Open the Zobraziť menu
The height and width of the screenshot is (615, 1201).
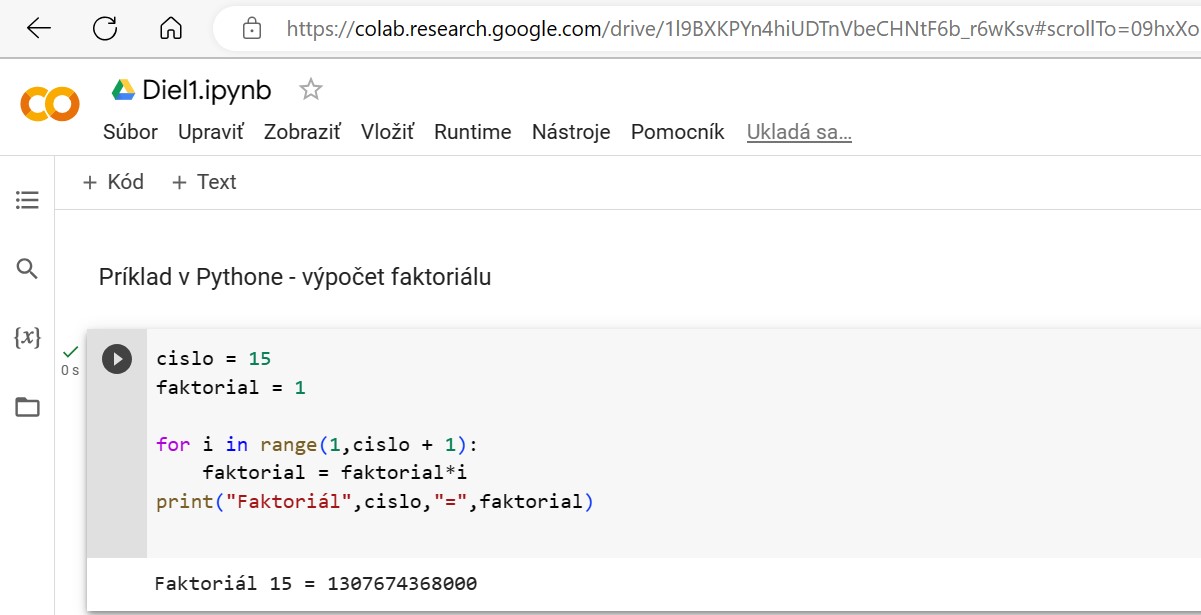pyautogui.click(x=302, y=132)
